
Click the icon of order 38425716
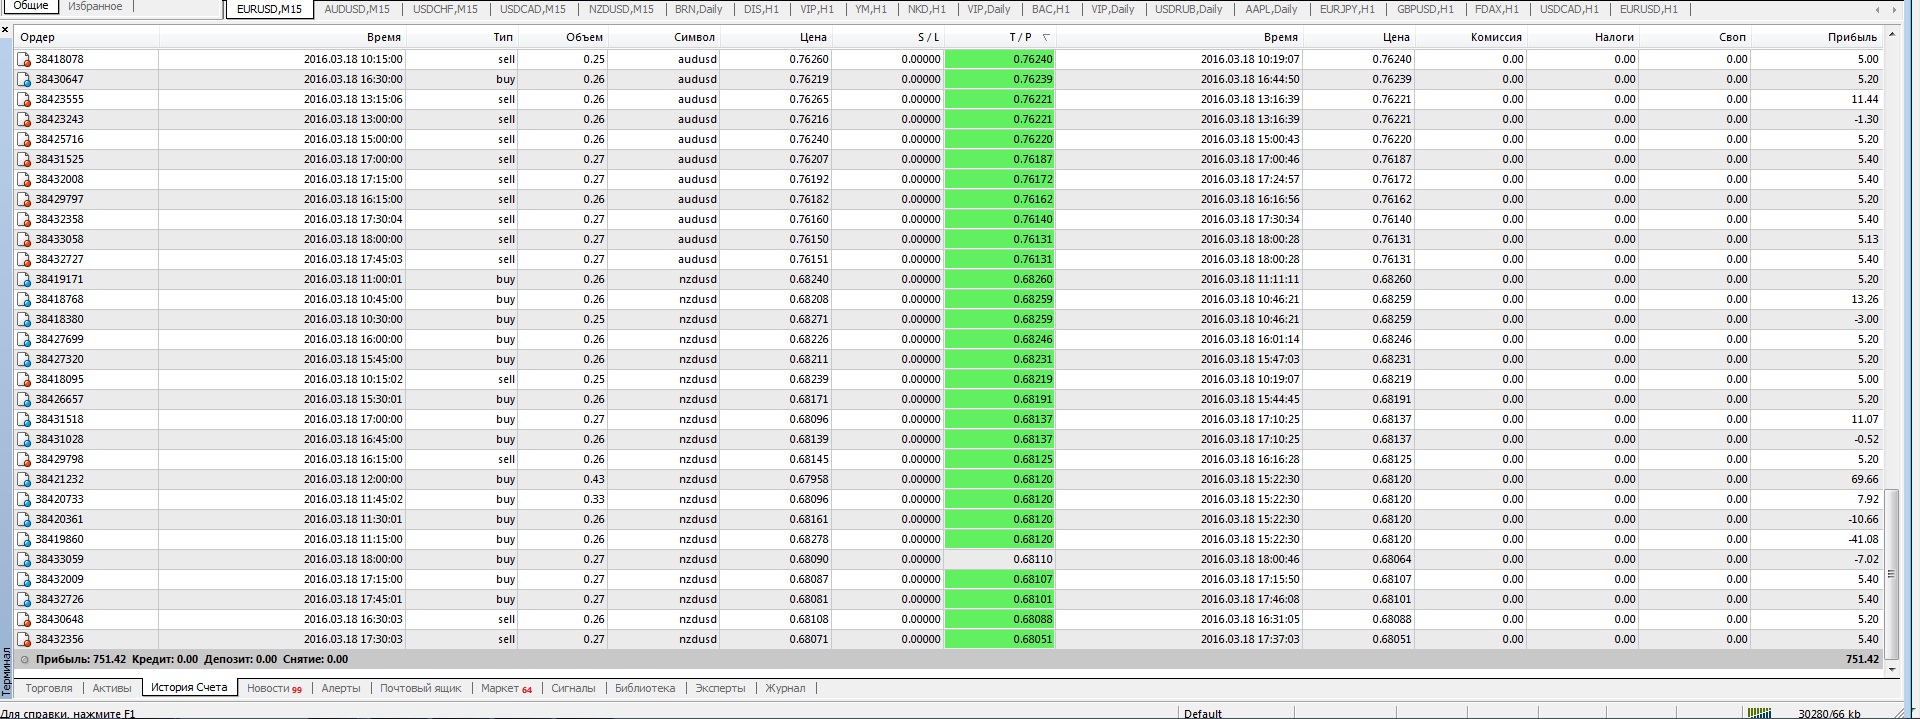tap(24, 139)
